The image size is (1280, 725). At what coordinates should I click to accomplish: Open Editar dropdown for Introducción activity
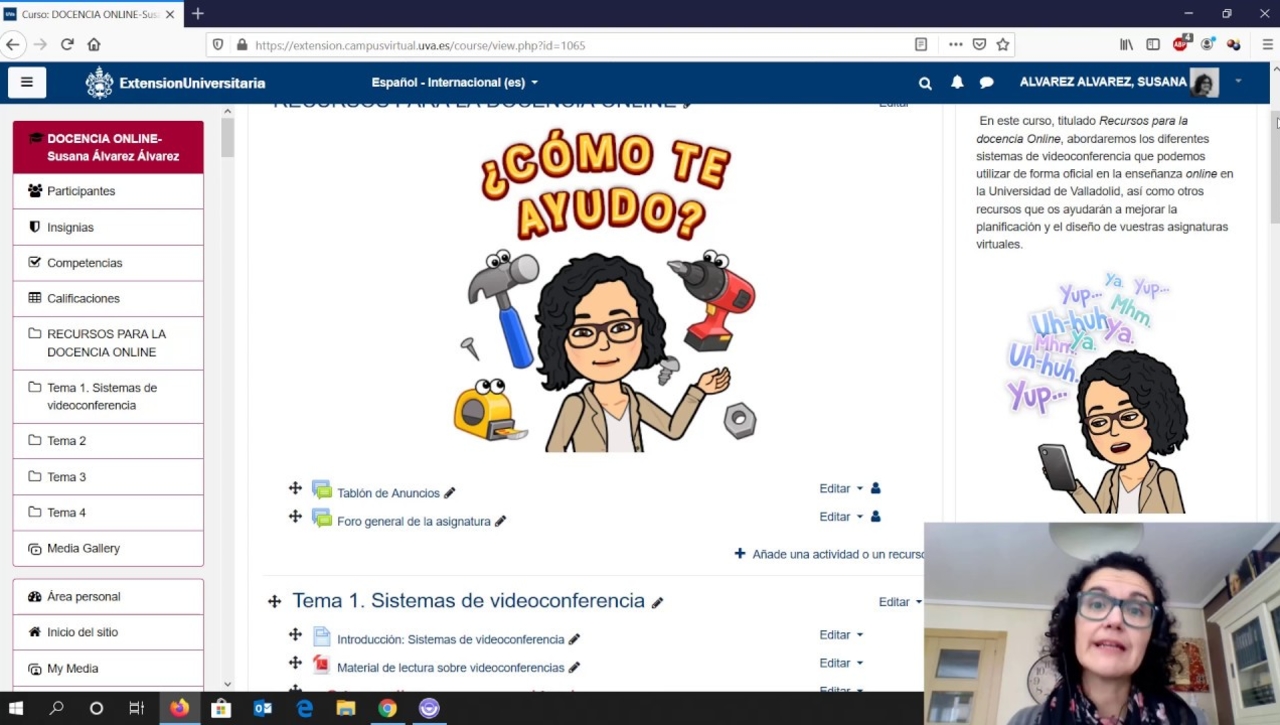(841, 634)
